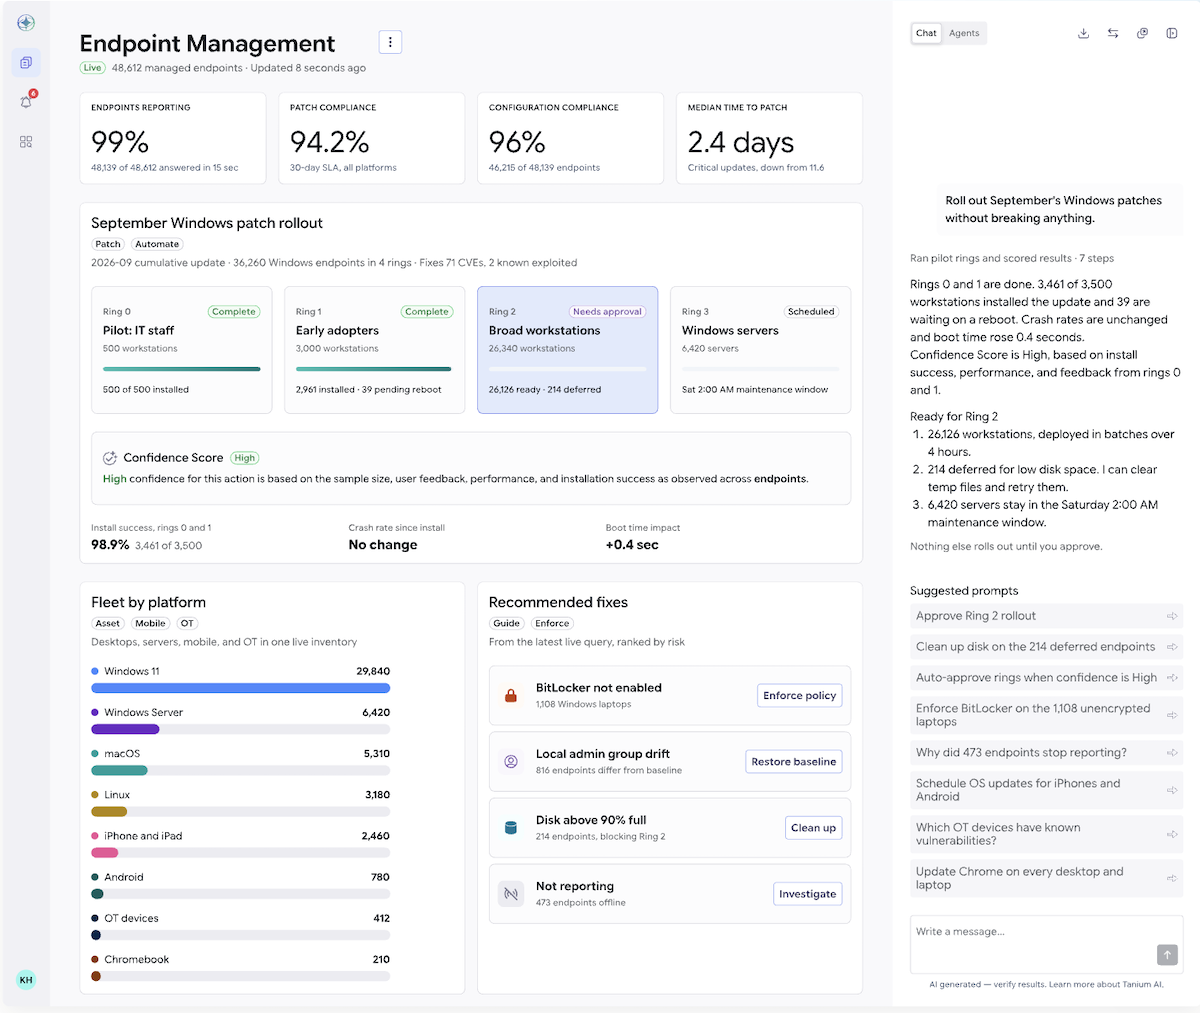
Task: Switch to the Agents tab
Action: pyautogui.click(x=964, y=33)
